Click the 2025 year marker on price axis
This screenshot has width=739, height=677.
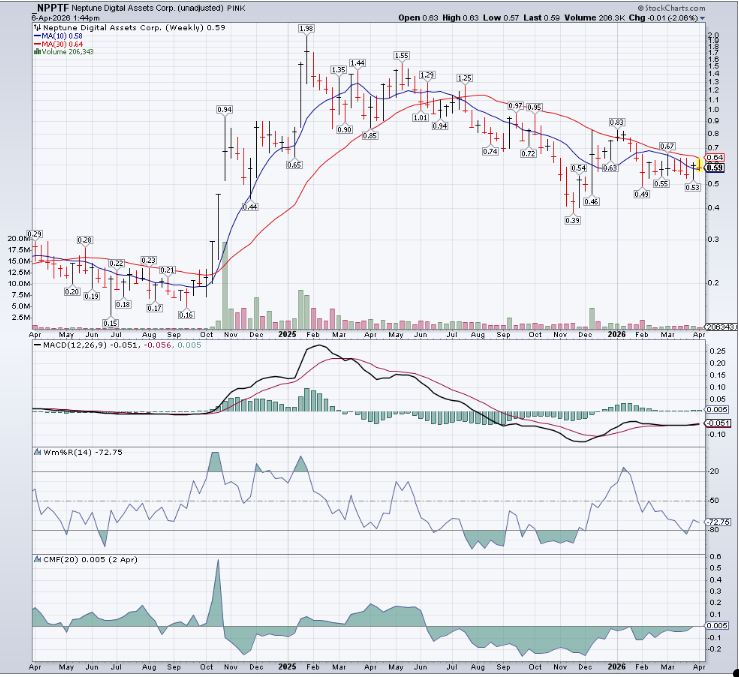pos(287,334)
